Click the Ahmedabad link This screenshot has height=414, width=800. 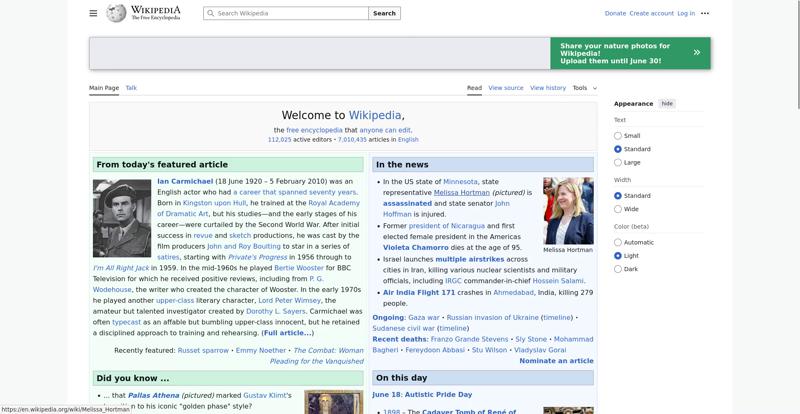point(513,293)
